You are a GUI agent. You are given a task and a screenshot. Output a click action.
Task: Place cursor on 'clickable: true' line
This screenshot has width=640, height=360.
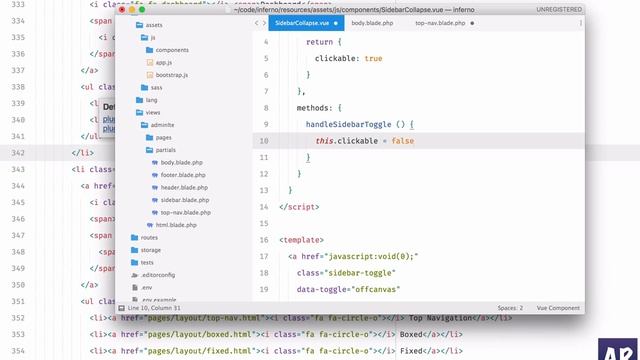coord(348,58)
